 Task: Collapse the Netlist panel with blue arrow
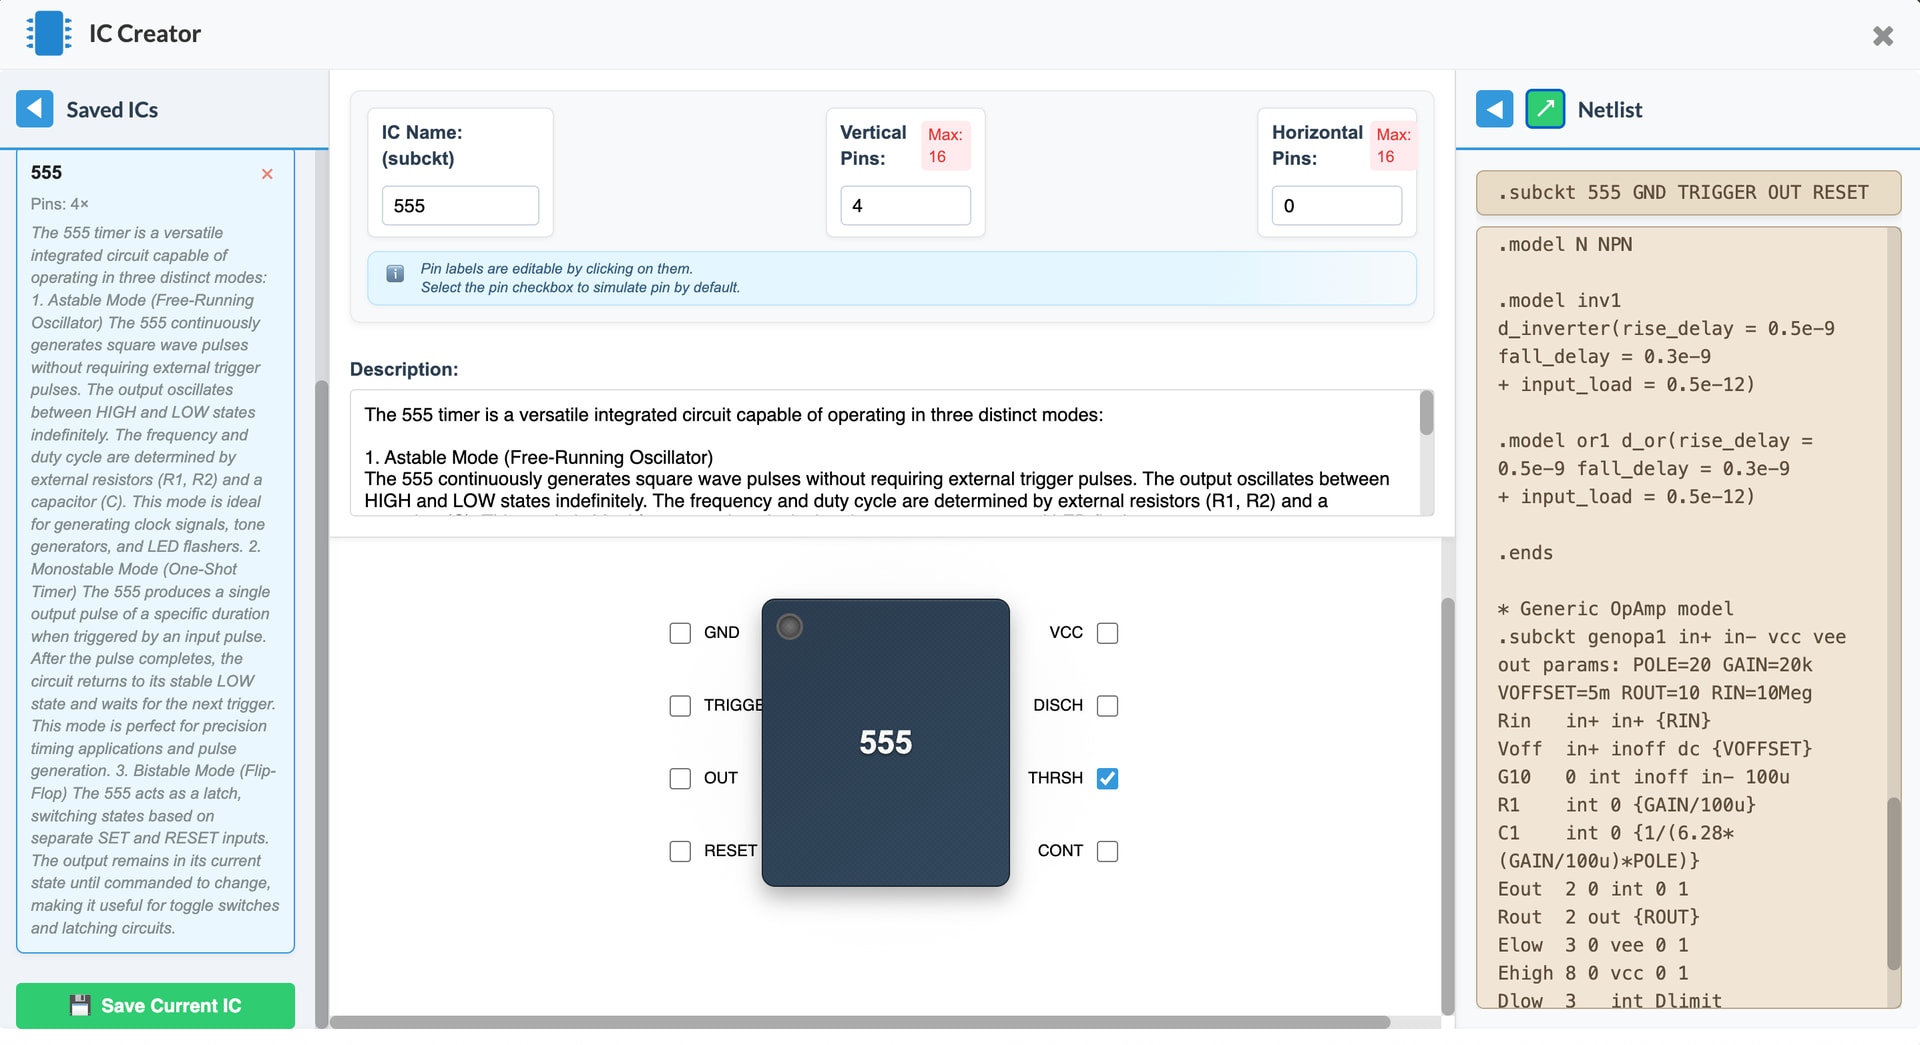click(x=1494, y=109)
